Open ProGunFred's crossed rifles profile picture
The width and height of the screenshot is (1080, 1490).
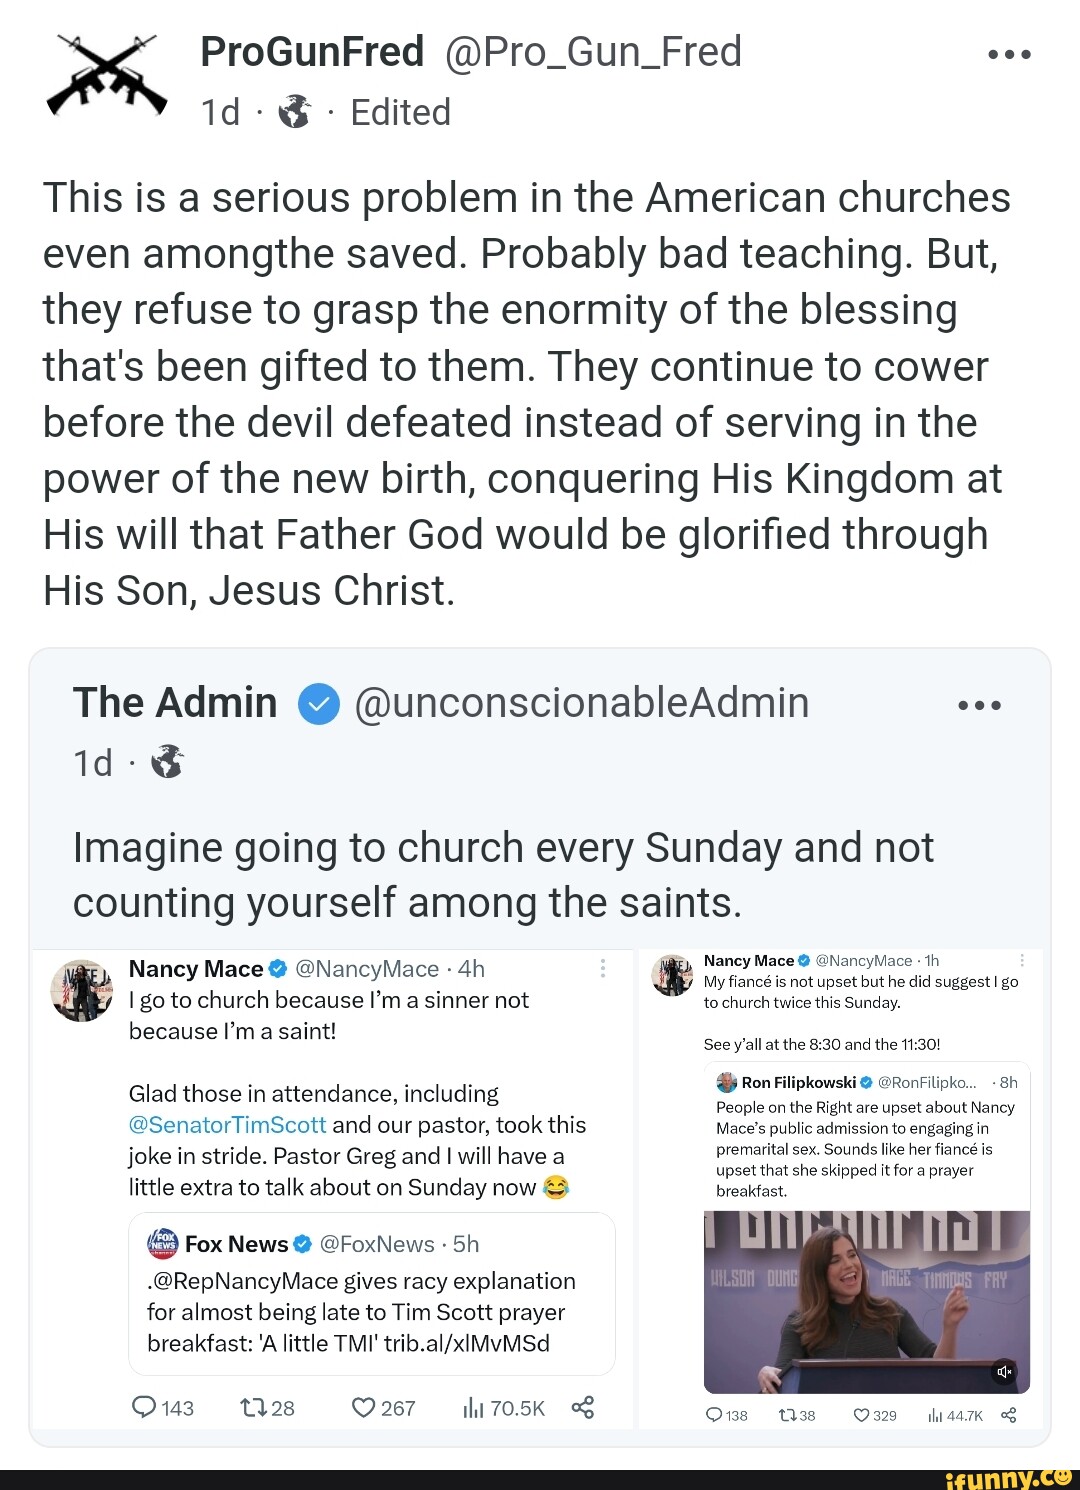107,76
